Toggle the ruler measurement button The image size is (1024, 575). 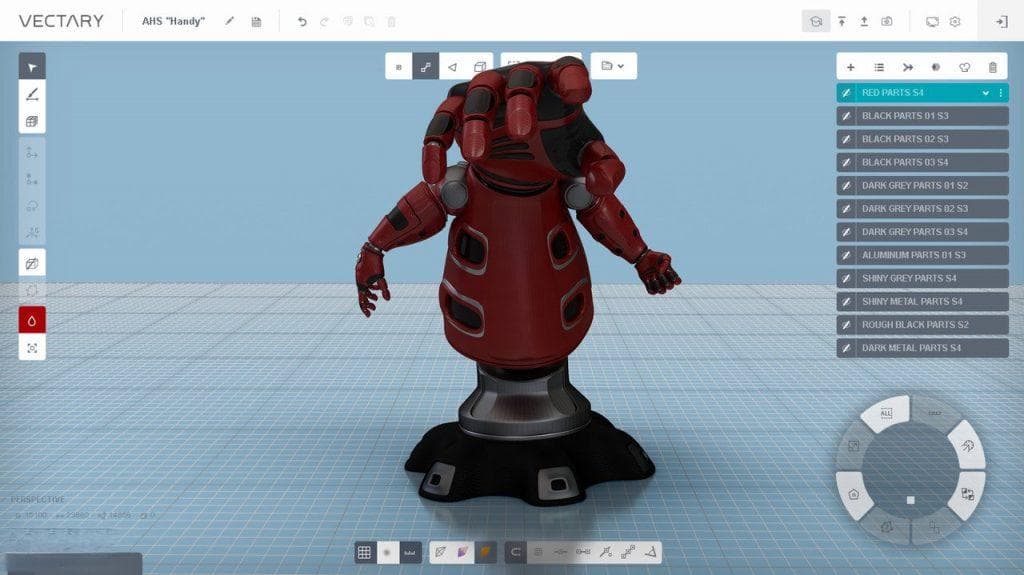[x=409, y=552]
